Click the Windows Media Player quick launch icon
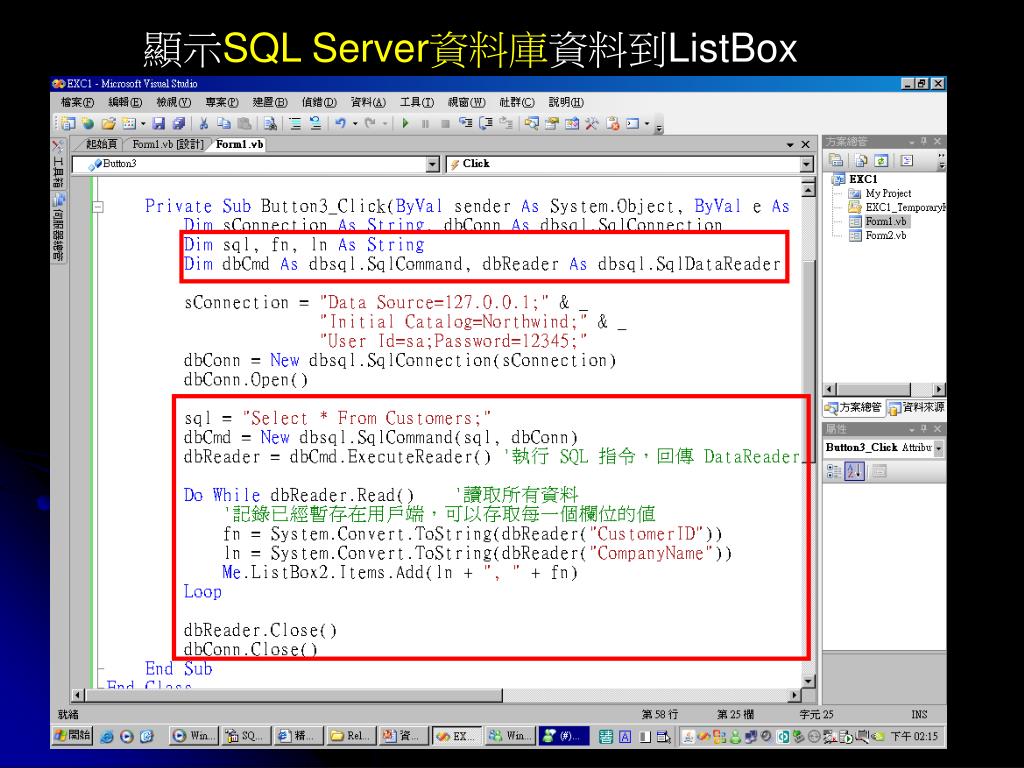Screen dimensions: 1024x768 (127, 736)
